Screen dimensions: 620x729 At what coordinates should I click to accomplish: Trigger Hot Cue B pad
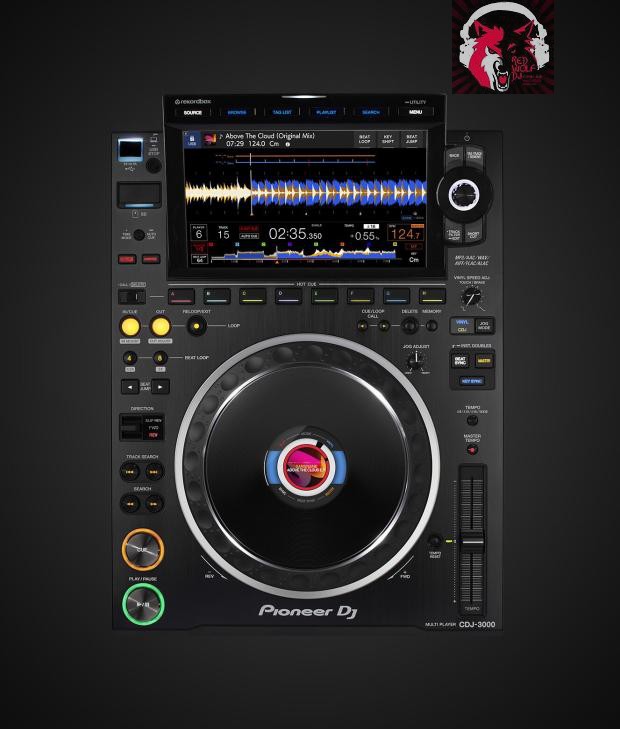217,296
